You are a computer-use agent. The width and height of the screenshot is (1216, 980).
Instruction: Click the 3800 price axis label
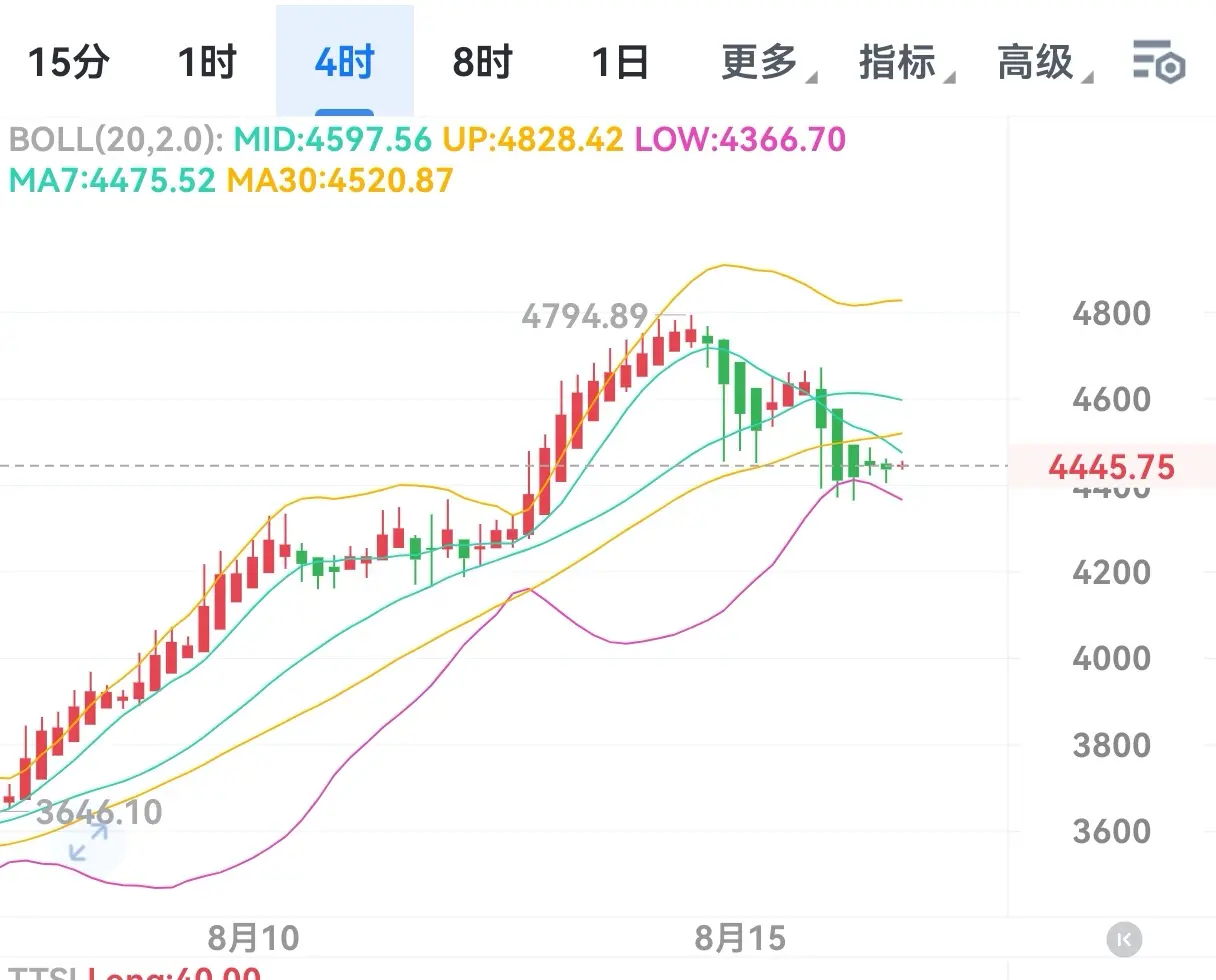tap(1111, 745)
